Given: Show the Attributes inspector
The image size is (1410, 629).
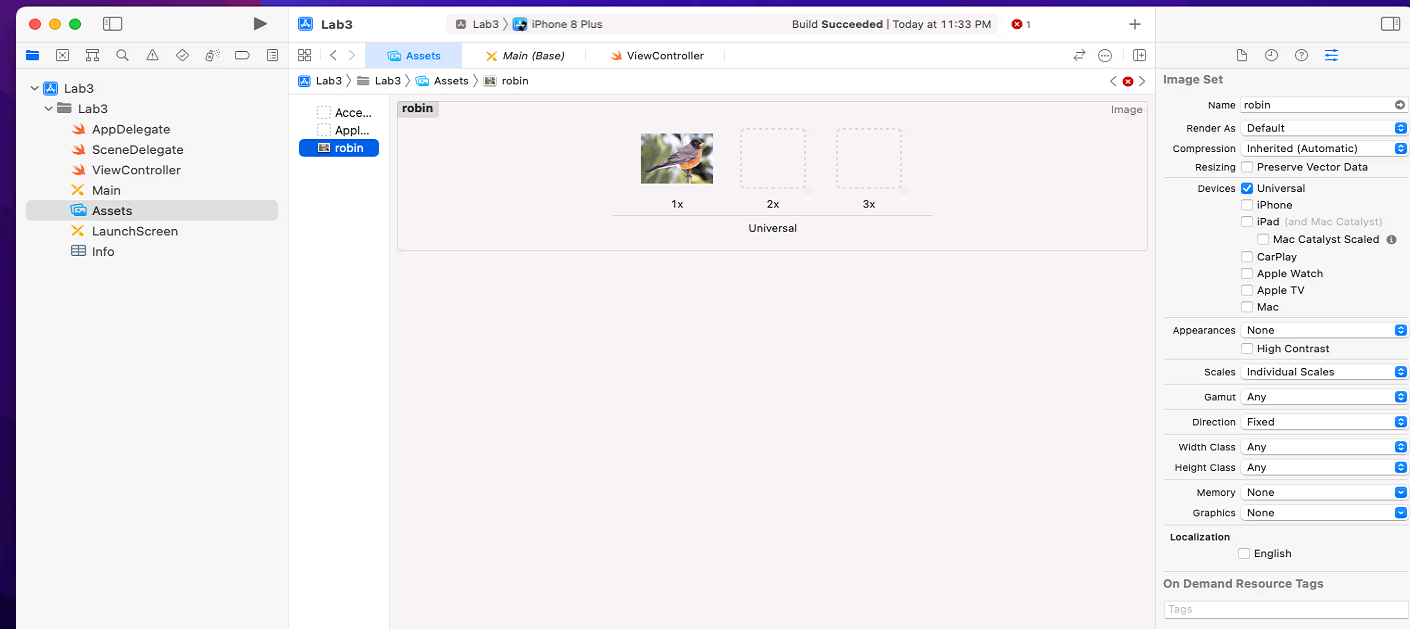Looking at the screenshot, I should (1331, 55).
